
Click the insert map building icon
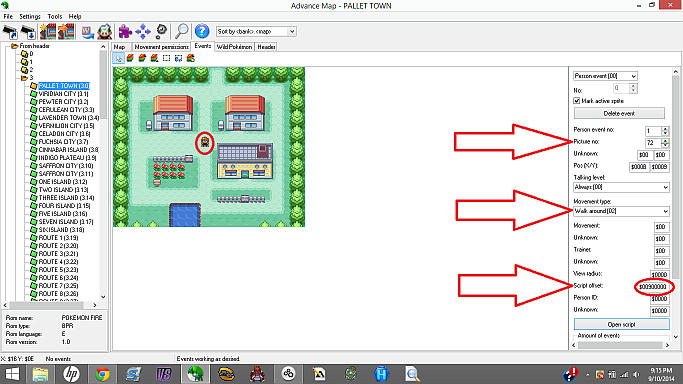click(66, 31)
